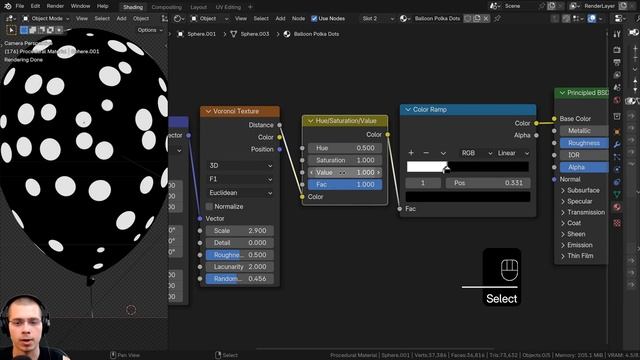Select the tweak cursor tool icon
The height and width of the screenshot is (360, 640).
11,30
